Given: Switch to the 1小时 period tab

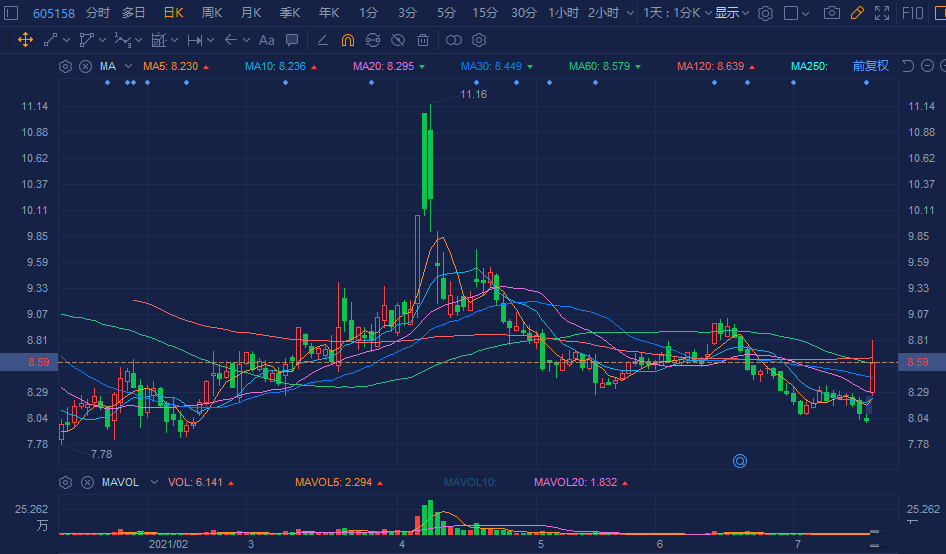Looking at the screenshot, I should tap(563, 13).
